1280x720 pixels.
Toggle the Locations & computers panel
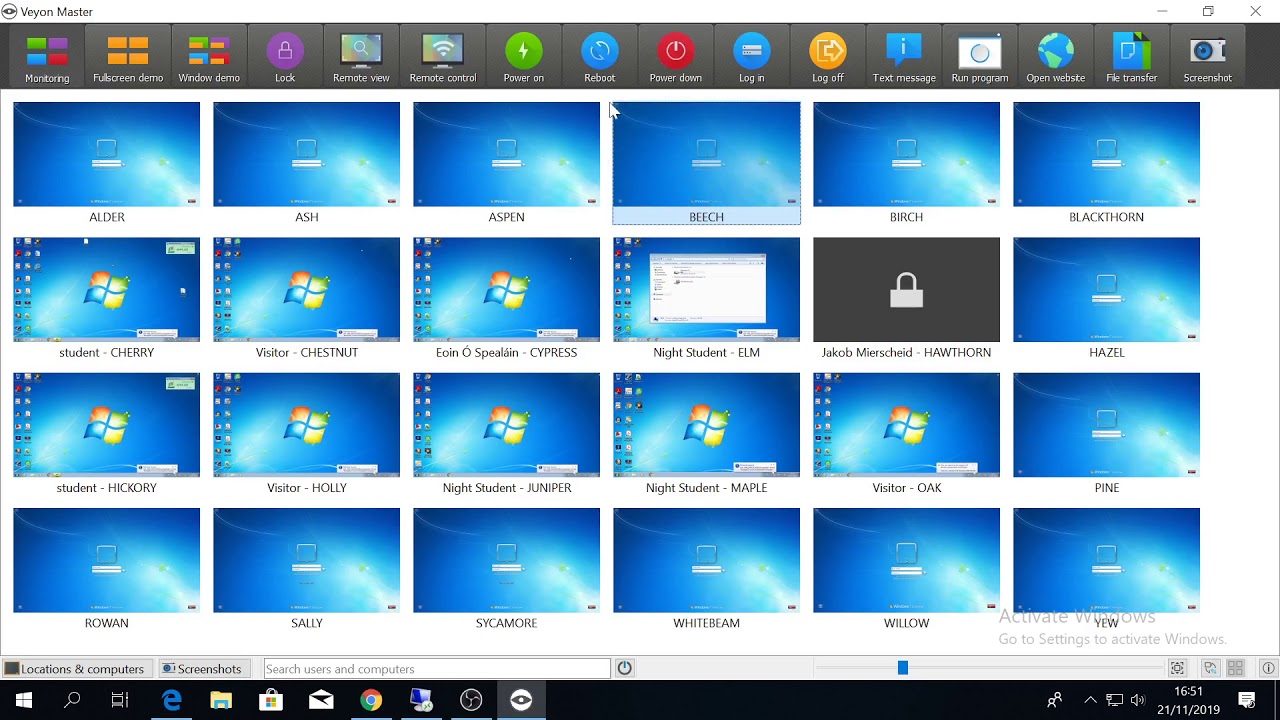click(x=76, y=669)
